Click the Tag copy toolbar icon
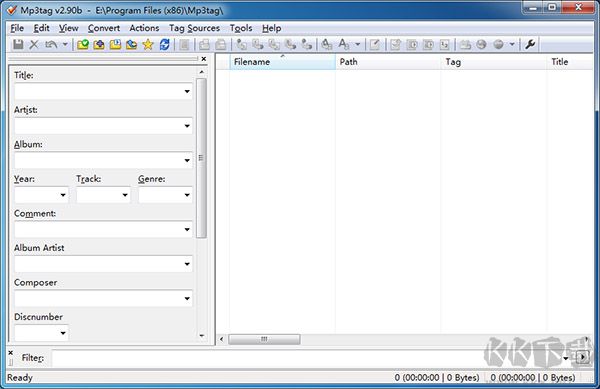 pos(204,44)
